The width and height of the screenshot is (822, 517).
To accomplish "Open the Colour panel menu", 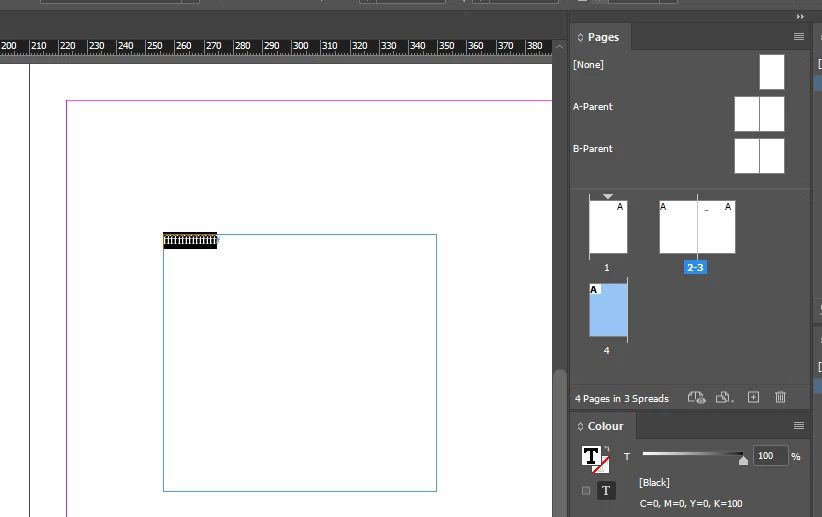I will tap(798, 426).
